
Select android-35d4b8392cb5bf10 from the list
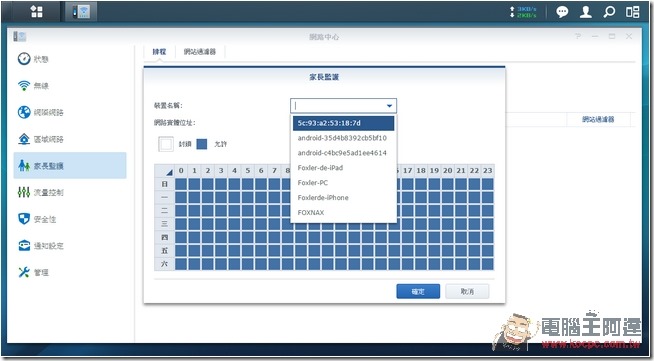tap(342, 138)
